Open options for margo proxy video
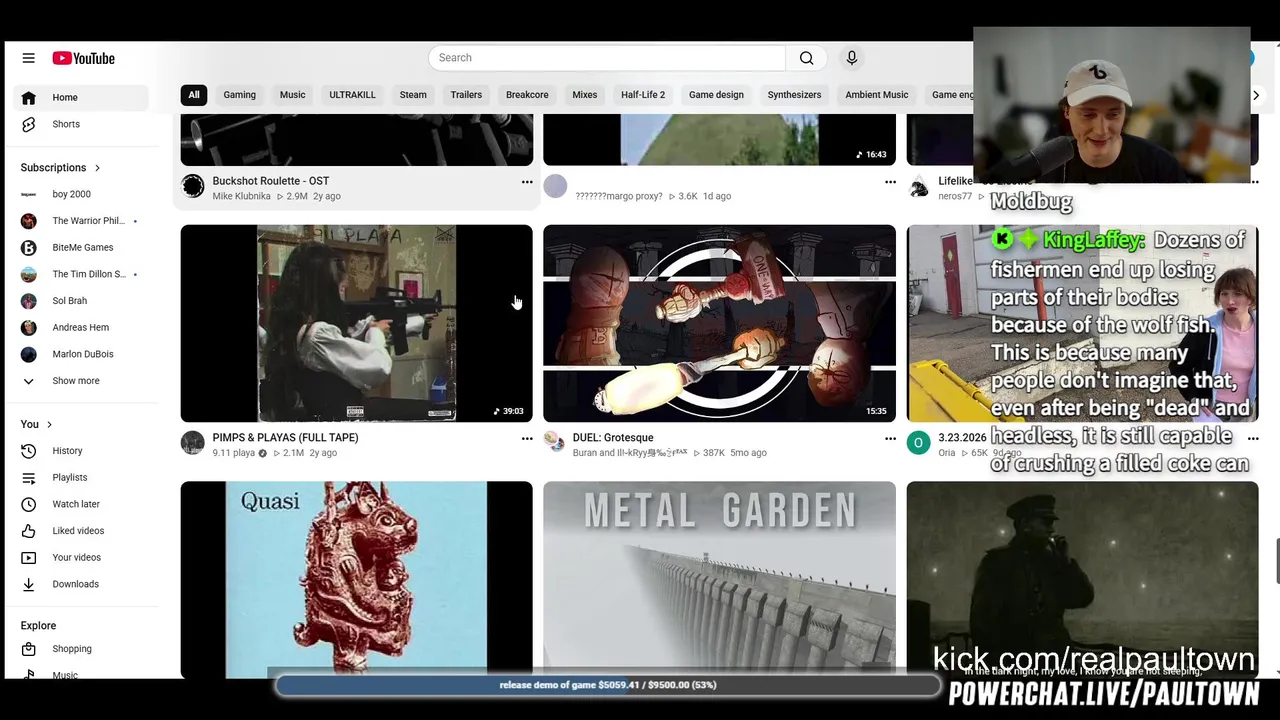 click(890, 182)
